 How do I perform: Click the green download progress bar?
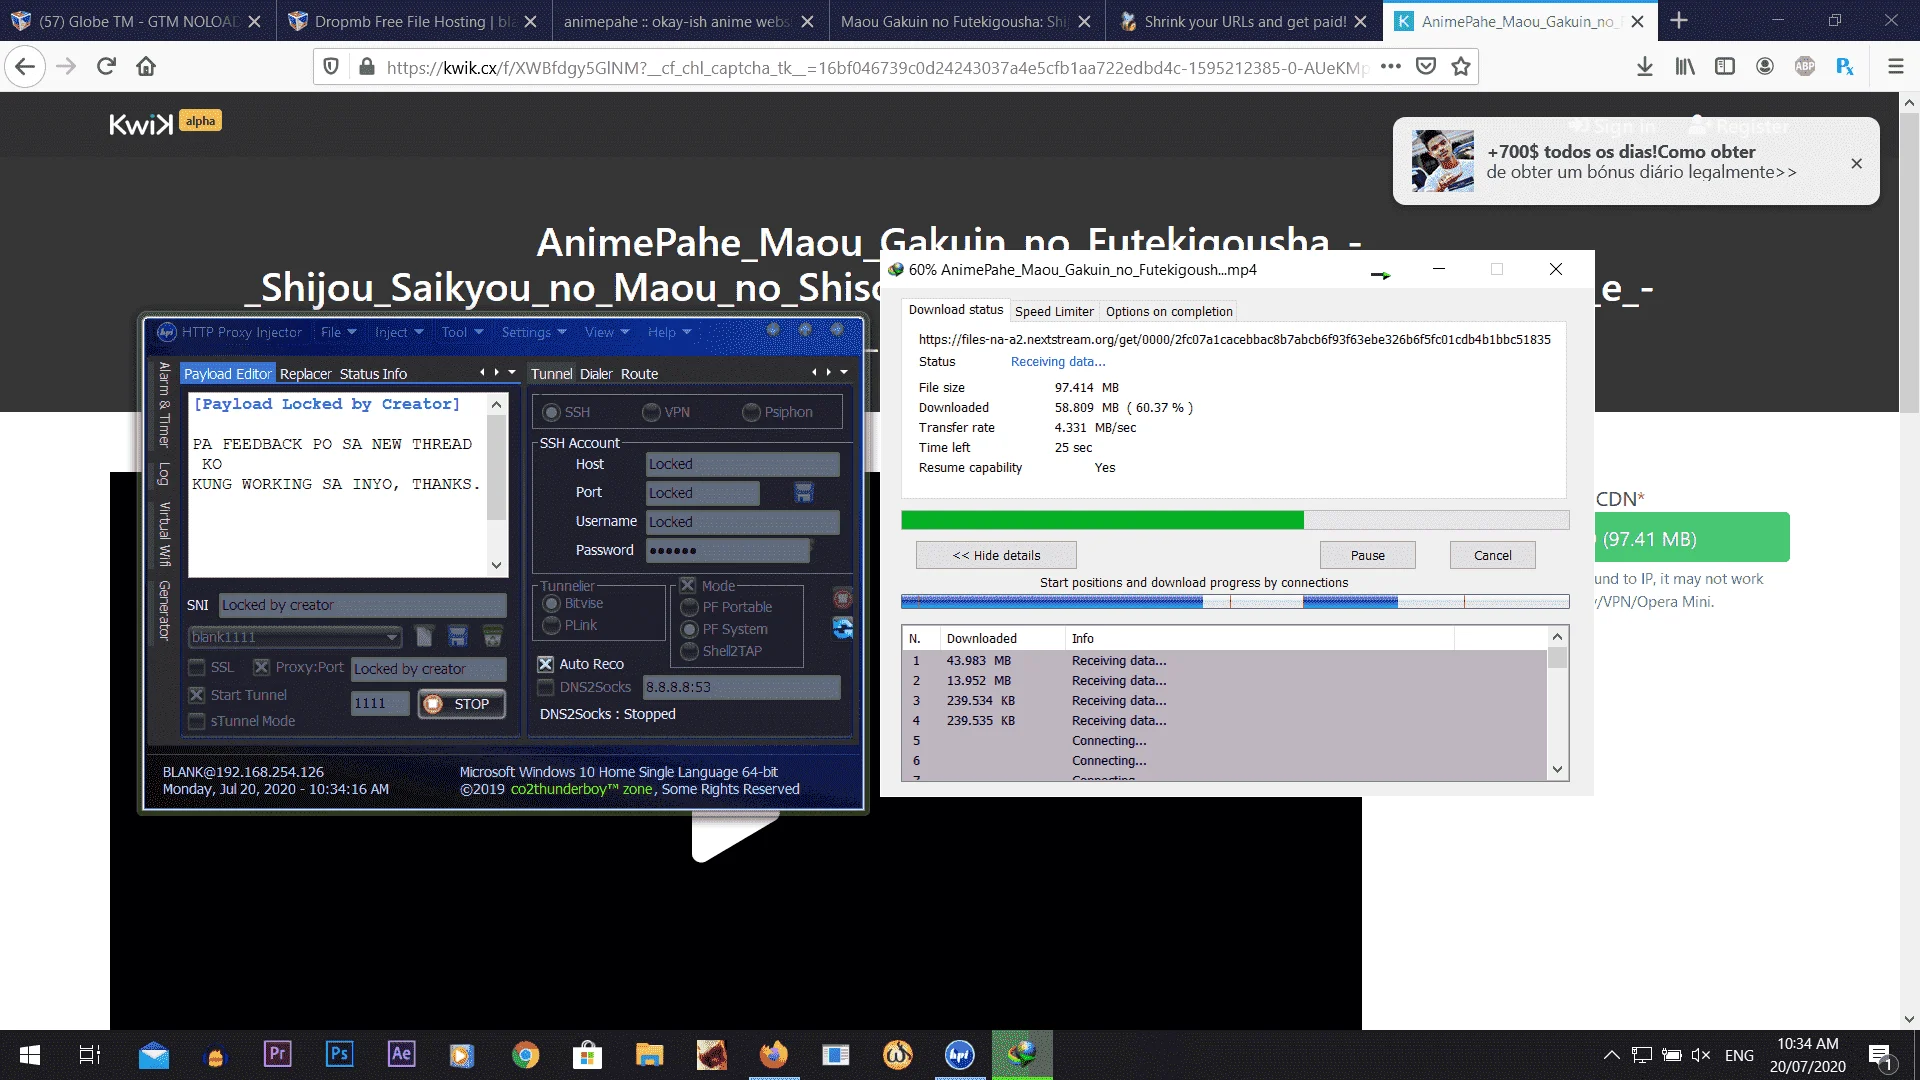[1235, 520]
